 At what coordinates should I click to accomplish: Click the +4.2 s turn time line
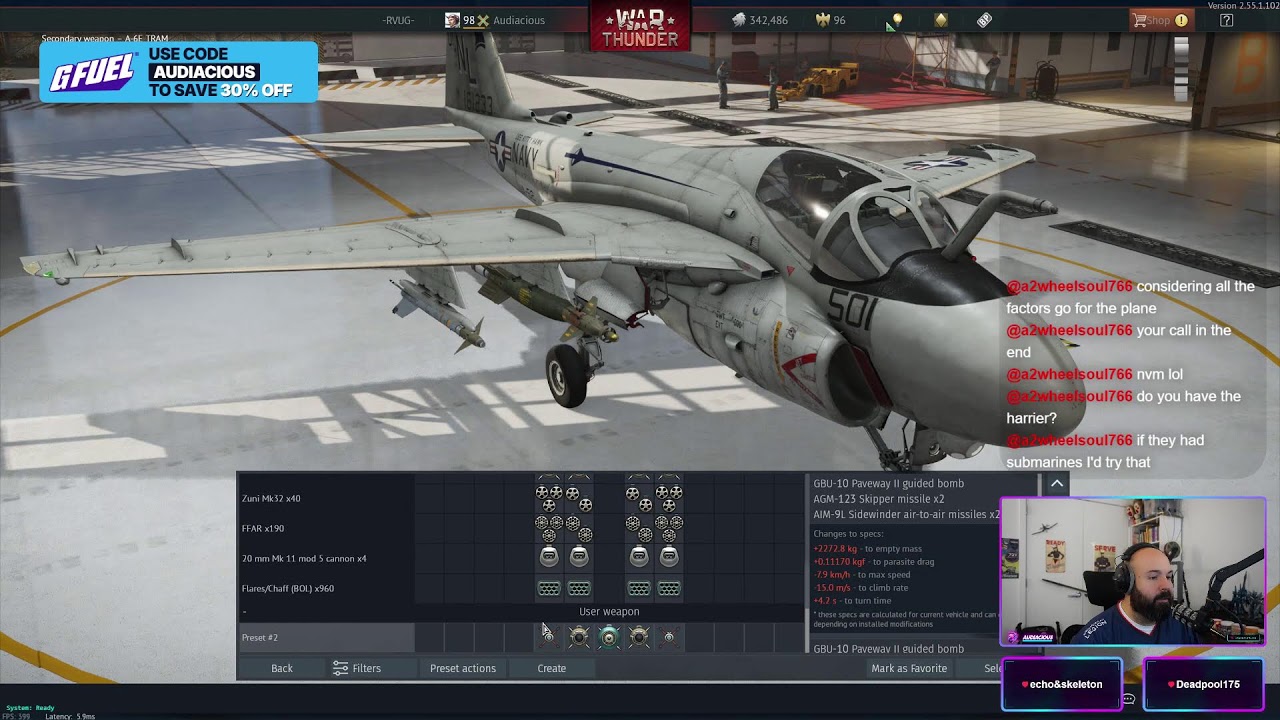pyautogui.click(x=852, y=600)
